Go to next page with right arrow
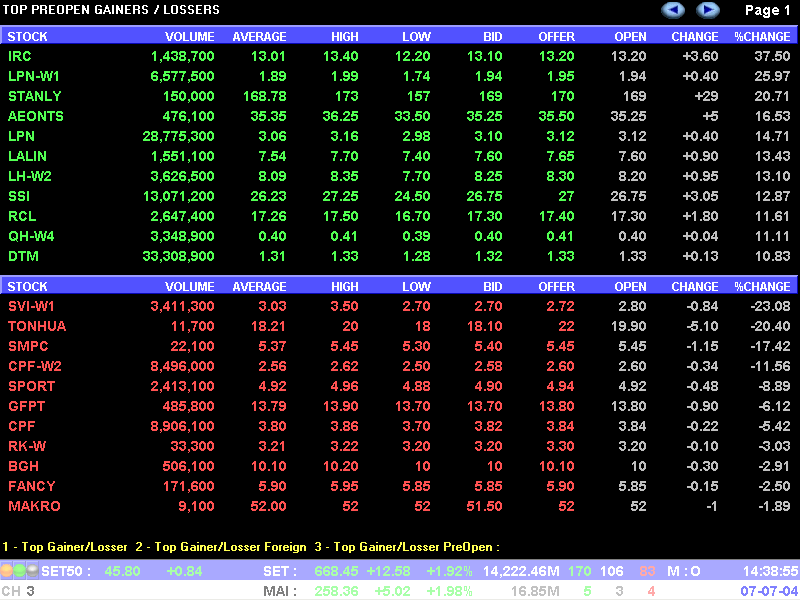This screenshot has height=600, width=800. [708, 10]
